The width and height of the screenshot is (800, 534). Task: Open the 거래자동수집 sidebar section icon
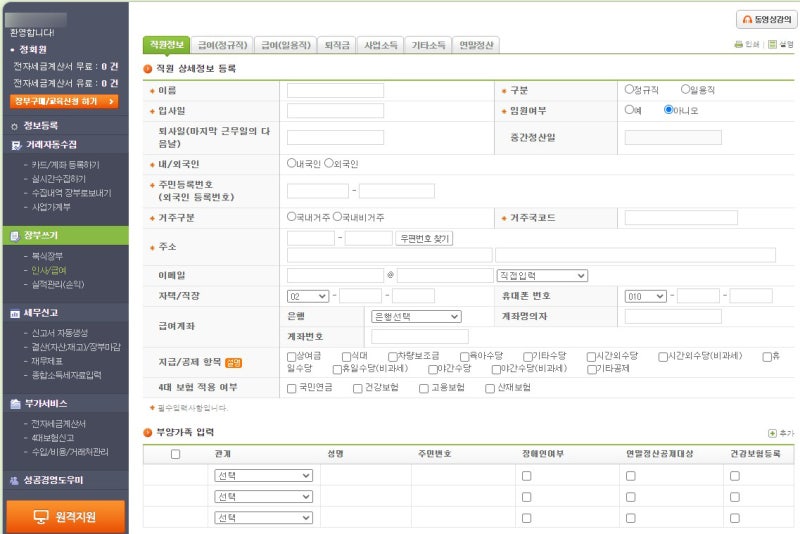click(x=16, y=145)
